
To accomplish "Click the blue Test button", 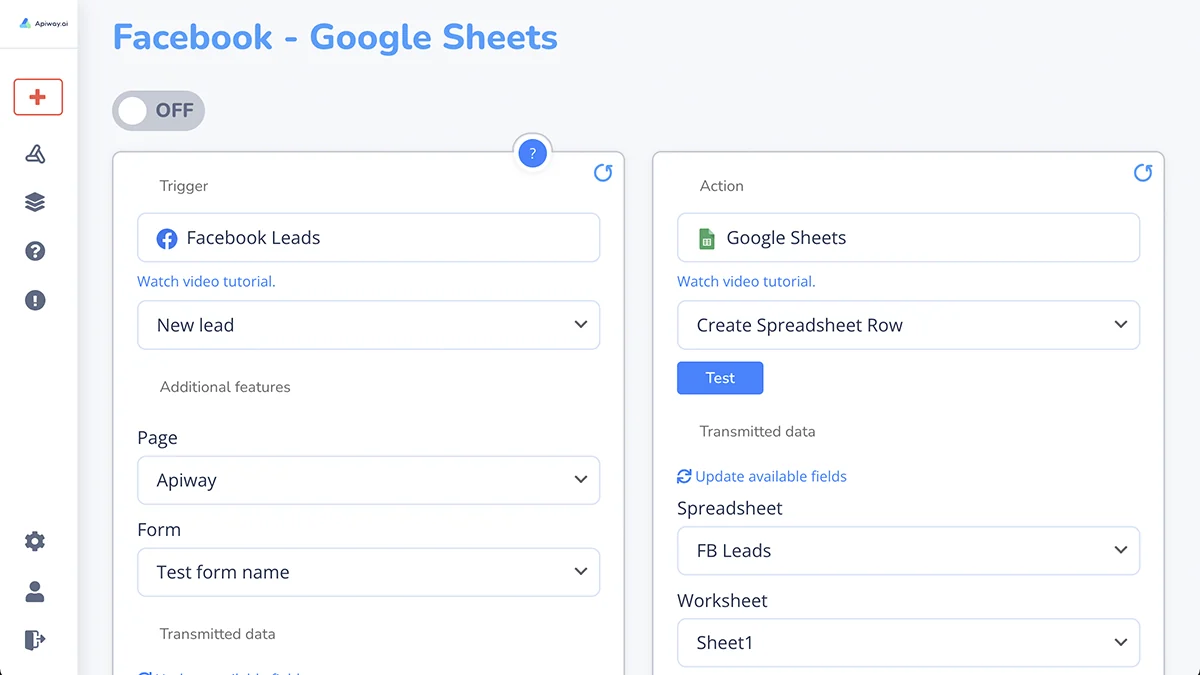I will (x=720, y=378).
